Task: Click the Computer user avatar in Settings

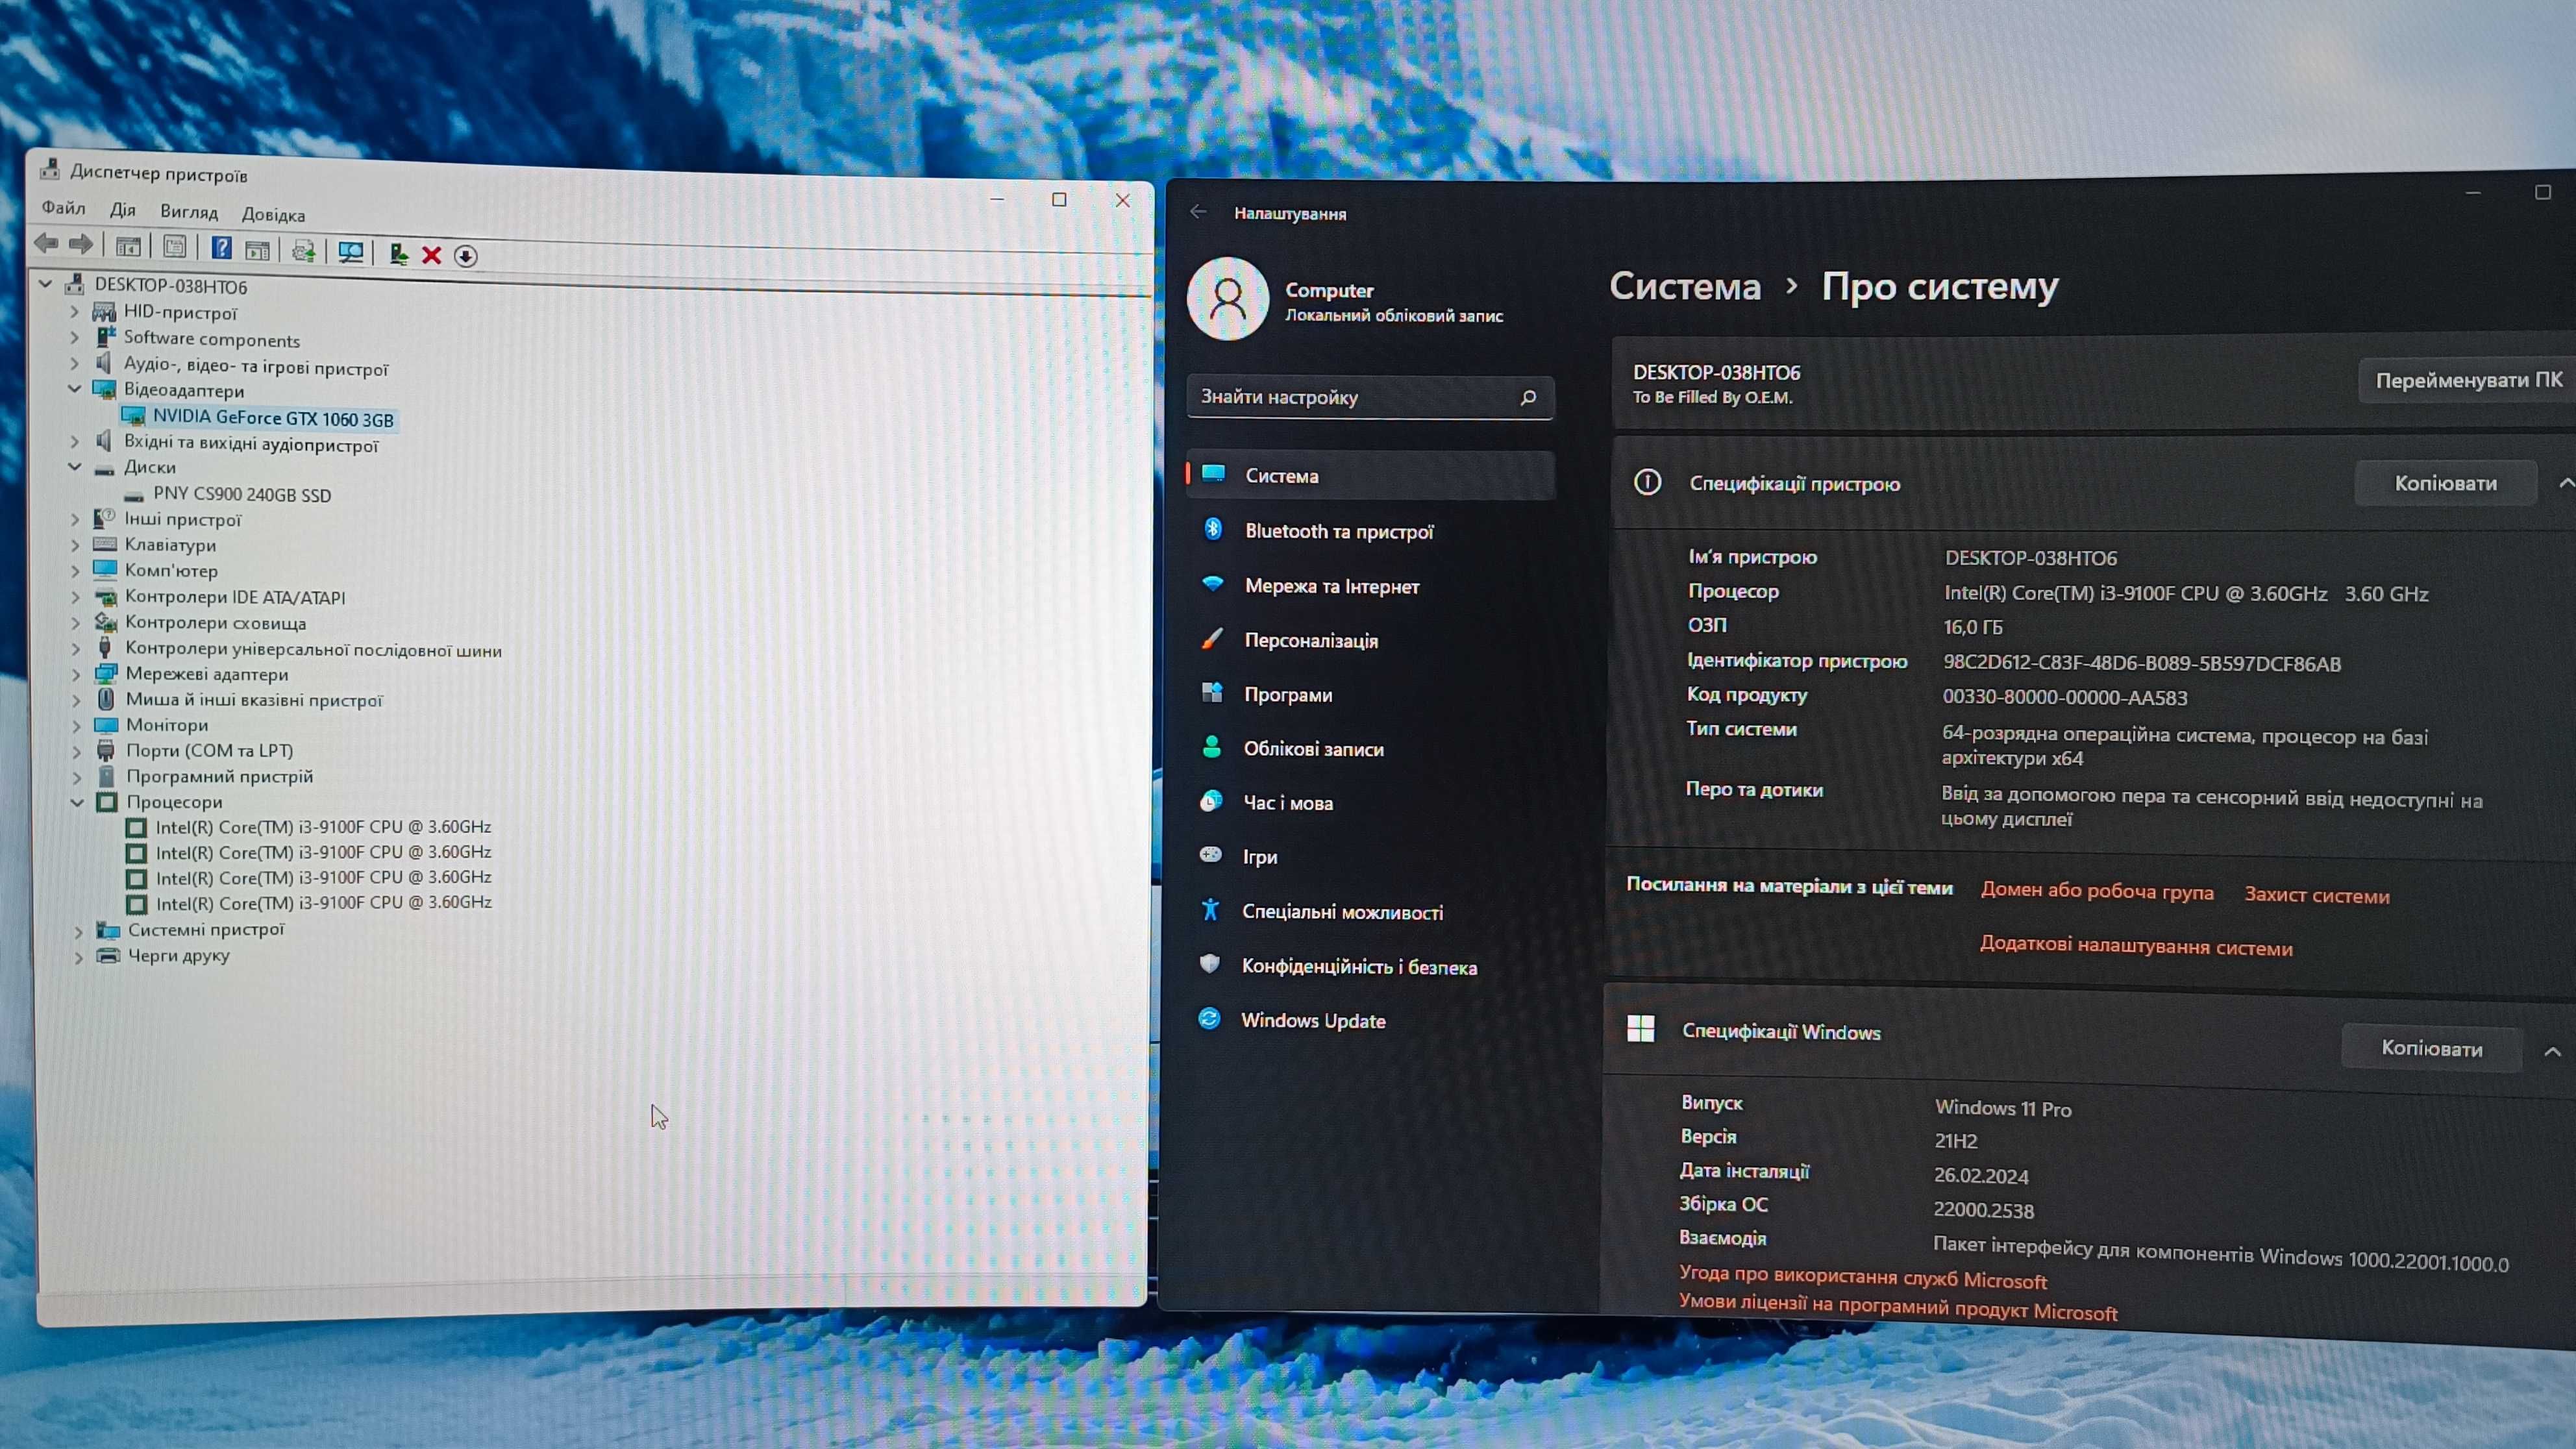Action: click(x=1227, y=298)
